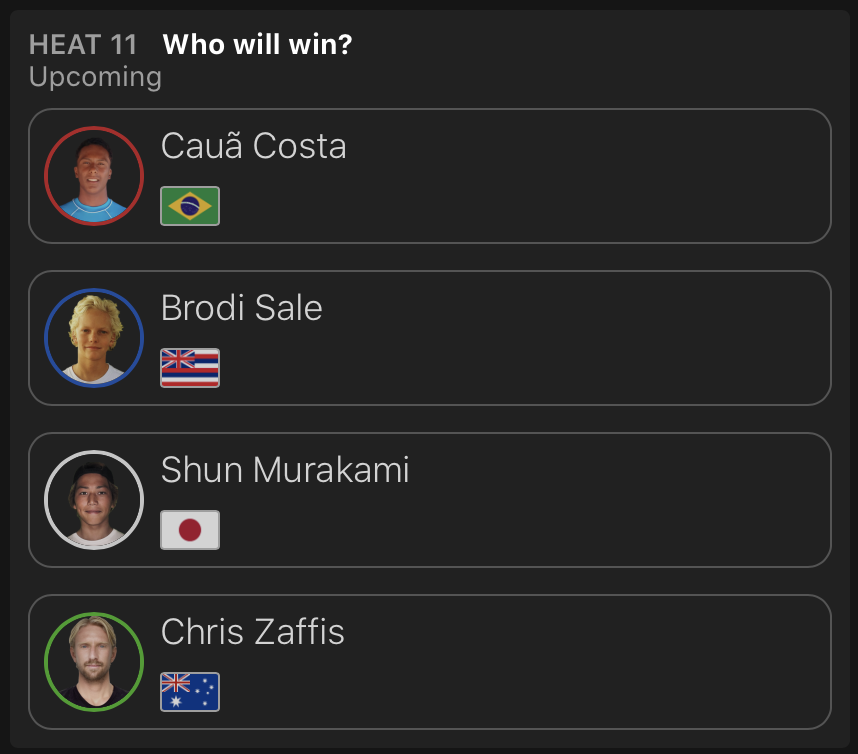Open the "Chris Zaffis" name link
The height and width of the screenshot is (754, 858).
[252, 632]
